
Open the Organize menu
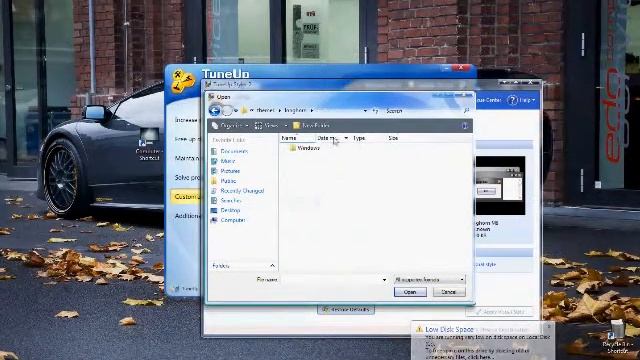(x=230, y=126)
